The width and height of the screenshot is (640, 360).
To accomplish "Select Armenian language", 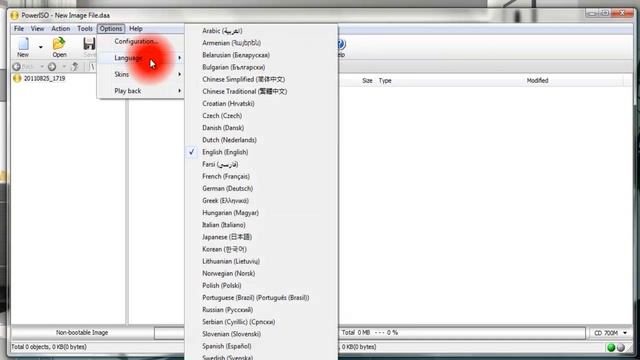I will click(x=261, y=43).
